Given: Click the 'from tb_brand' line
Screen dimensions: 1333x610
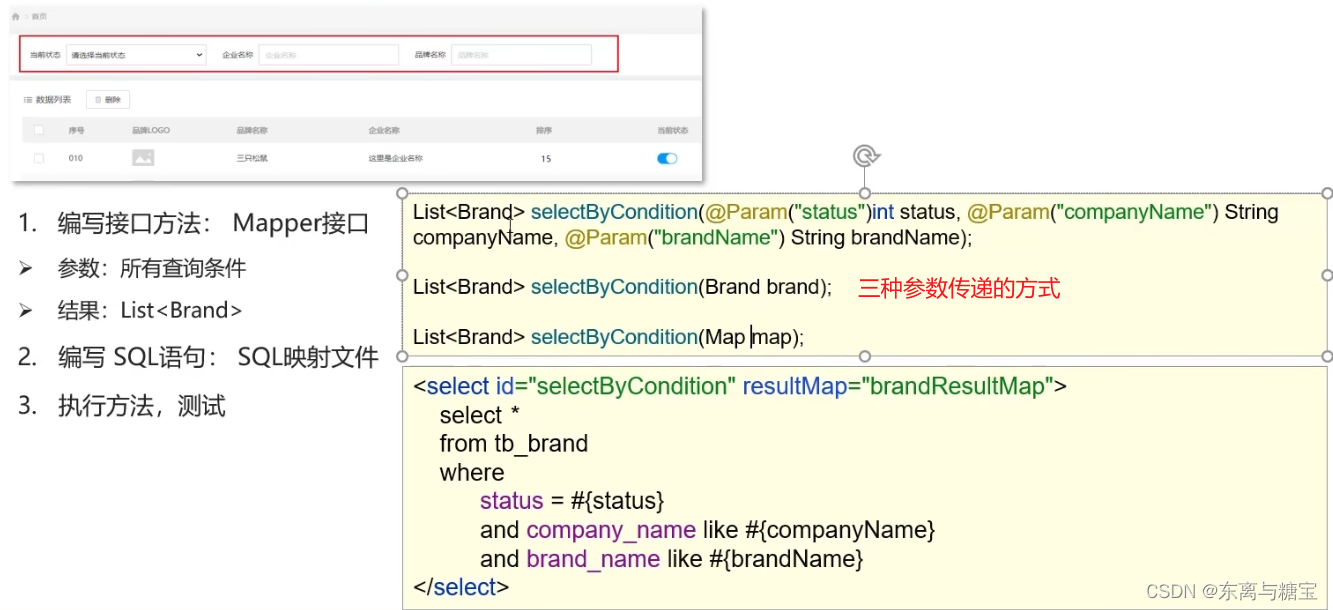Looking at the screenshot, I should click(514, 443).
